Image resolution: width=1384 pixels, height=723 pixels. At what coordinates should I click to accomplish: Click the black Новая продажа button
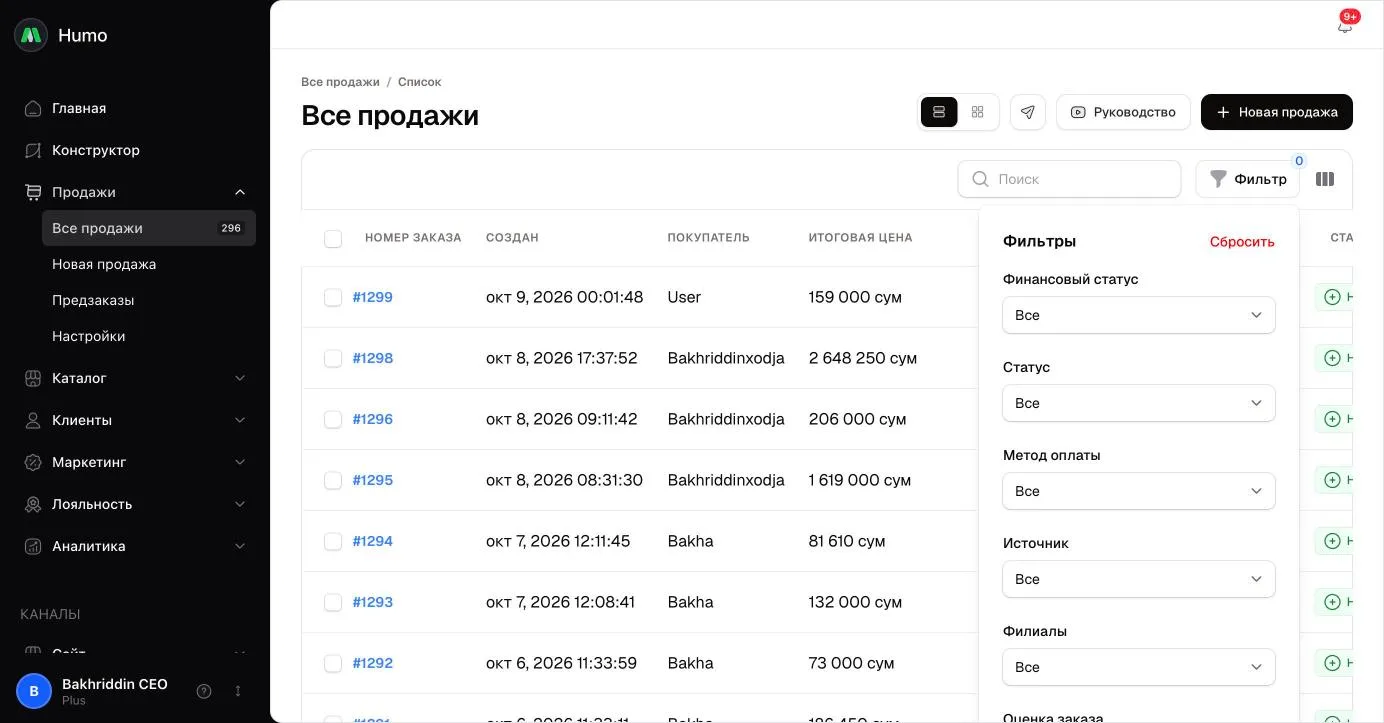coord(1277,112)
